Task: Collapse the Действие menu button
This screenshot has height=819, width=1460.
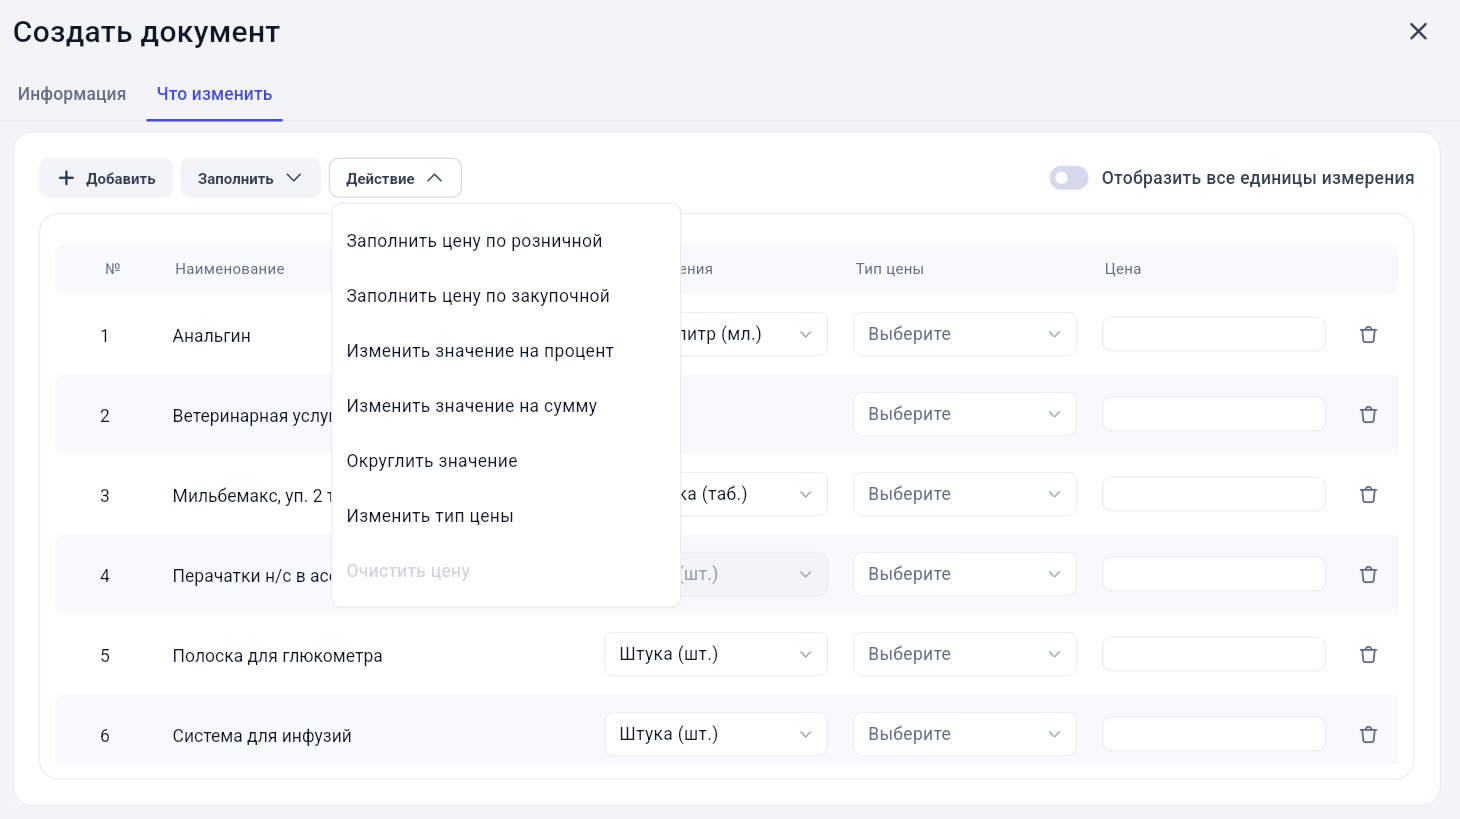Action: (x=395, y=178)
